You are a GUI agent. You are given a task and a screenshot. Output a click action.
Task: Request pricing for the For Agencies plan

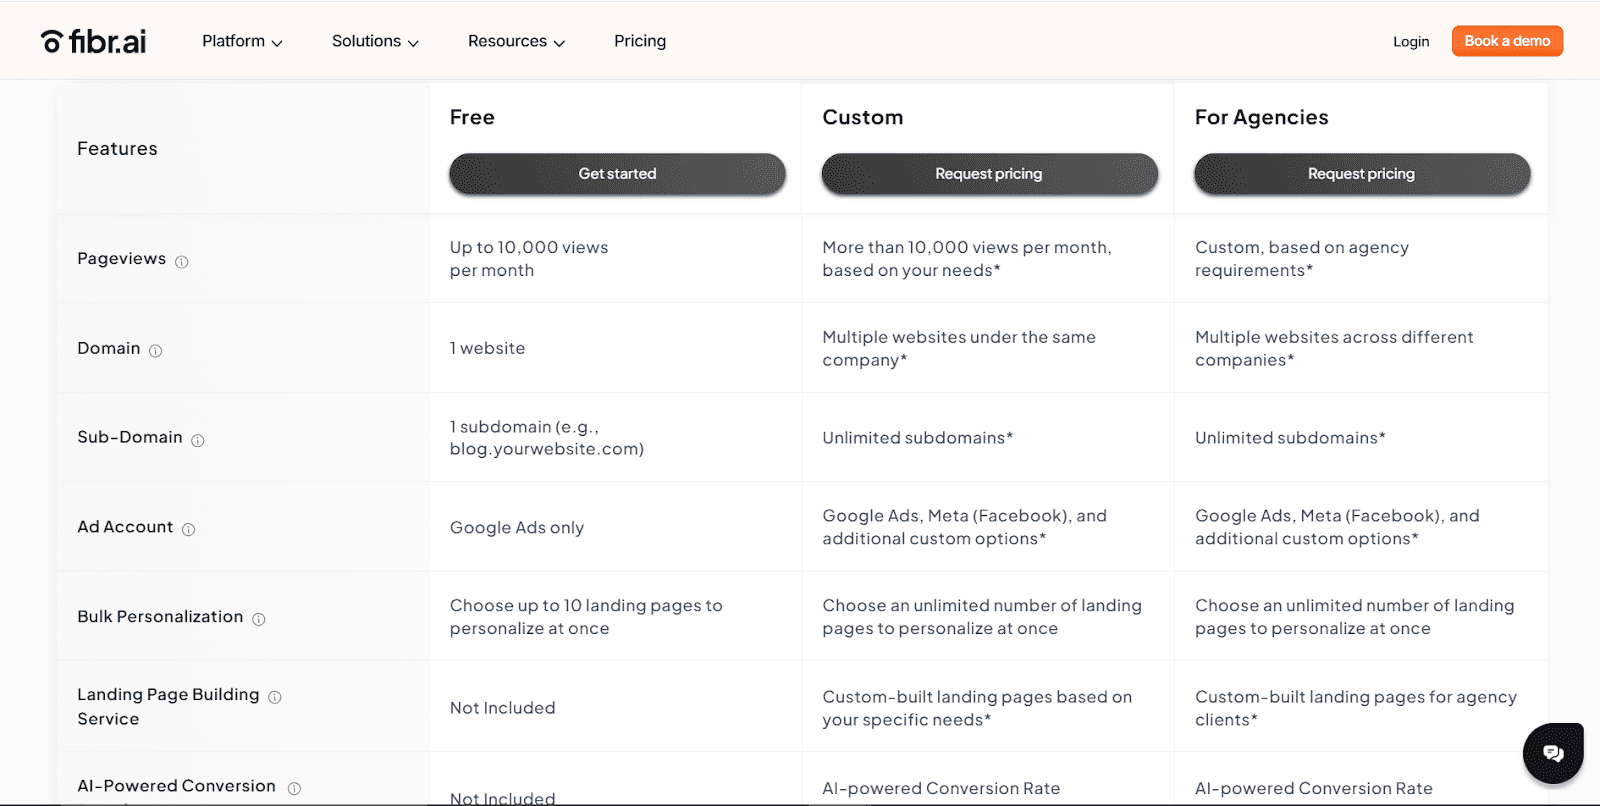(x=1361, y=174)
